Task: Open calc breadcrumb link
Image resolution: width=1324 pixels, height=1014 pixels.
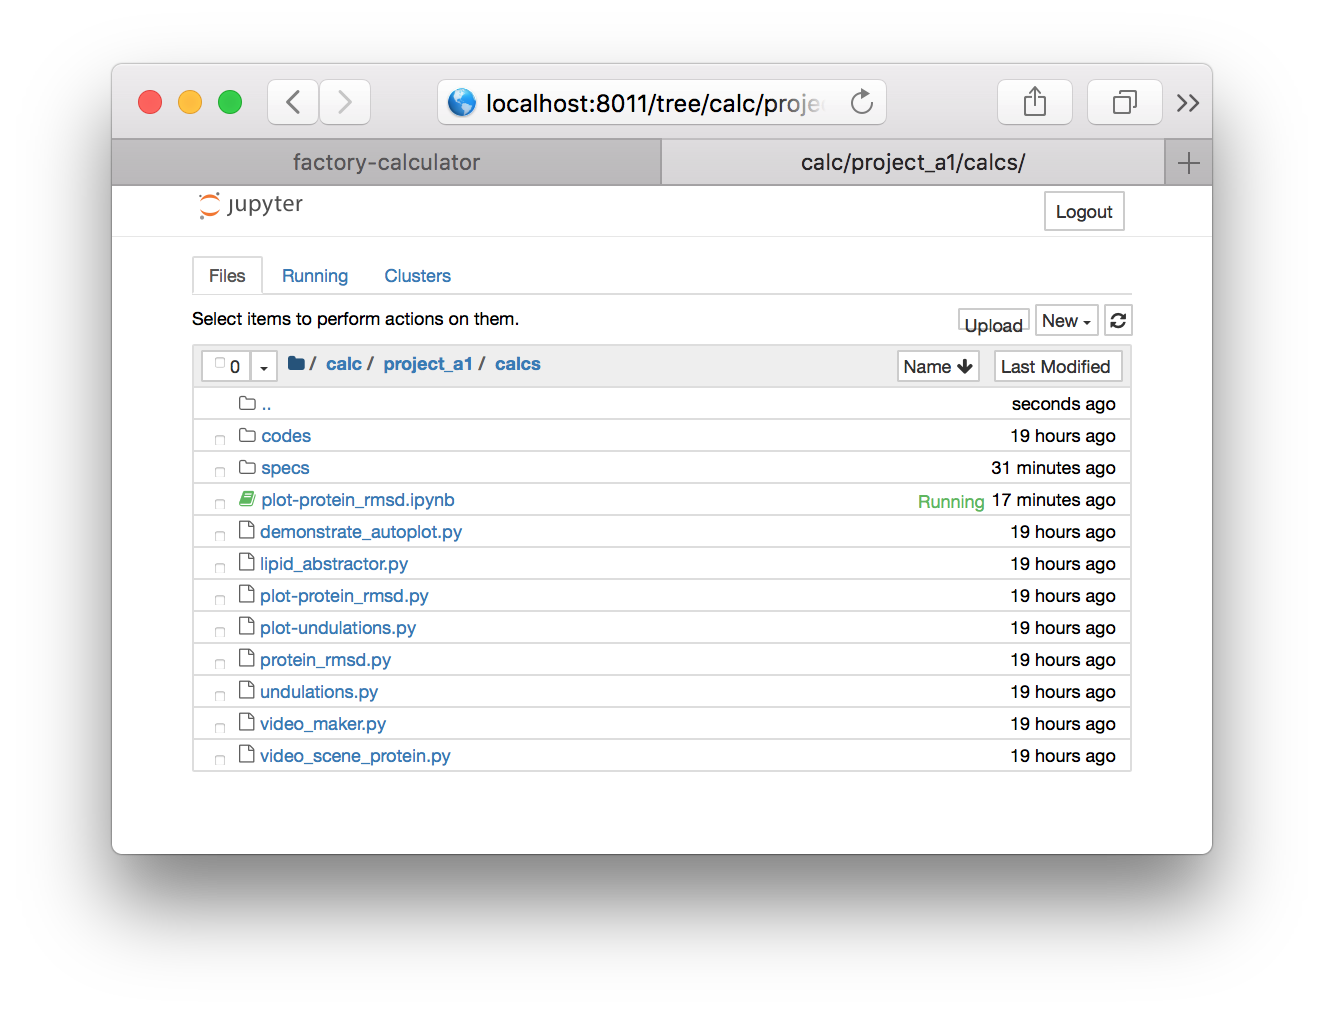Action: tap(344, 364)
